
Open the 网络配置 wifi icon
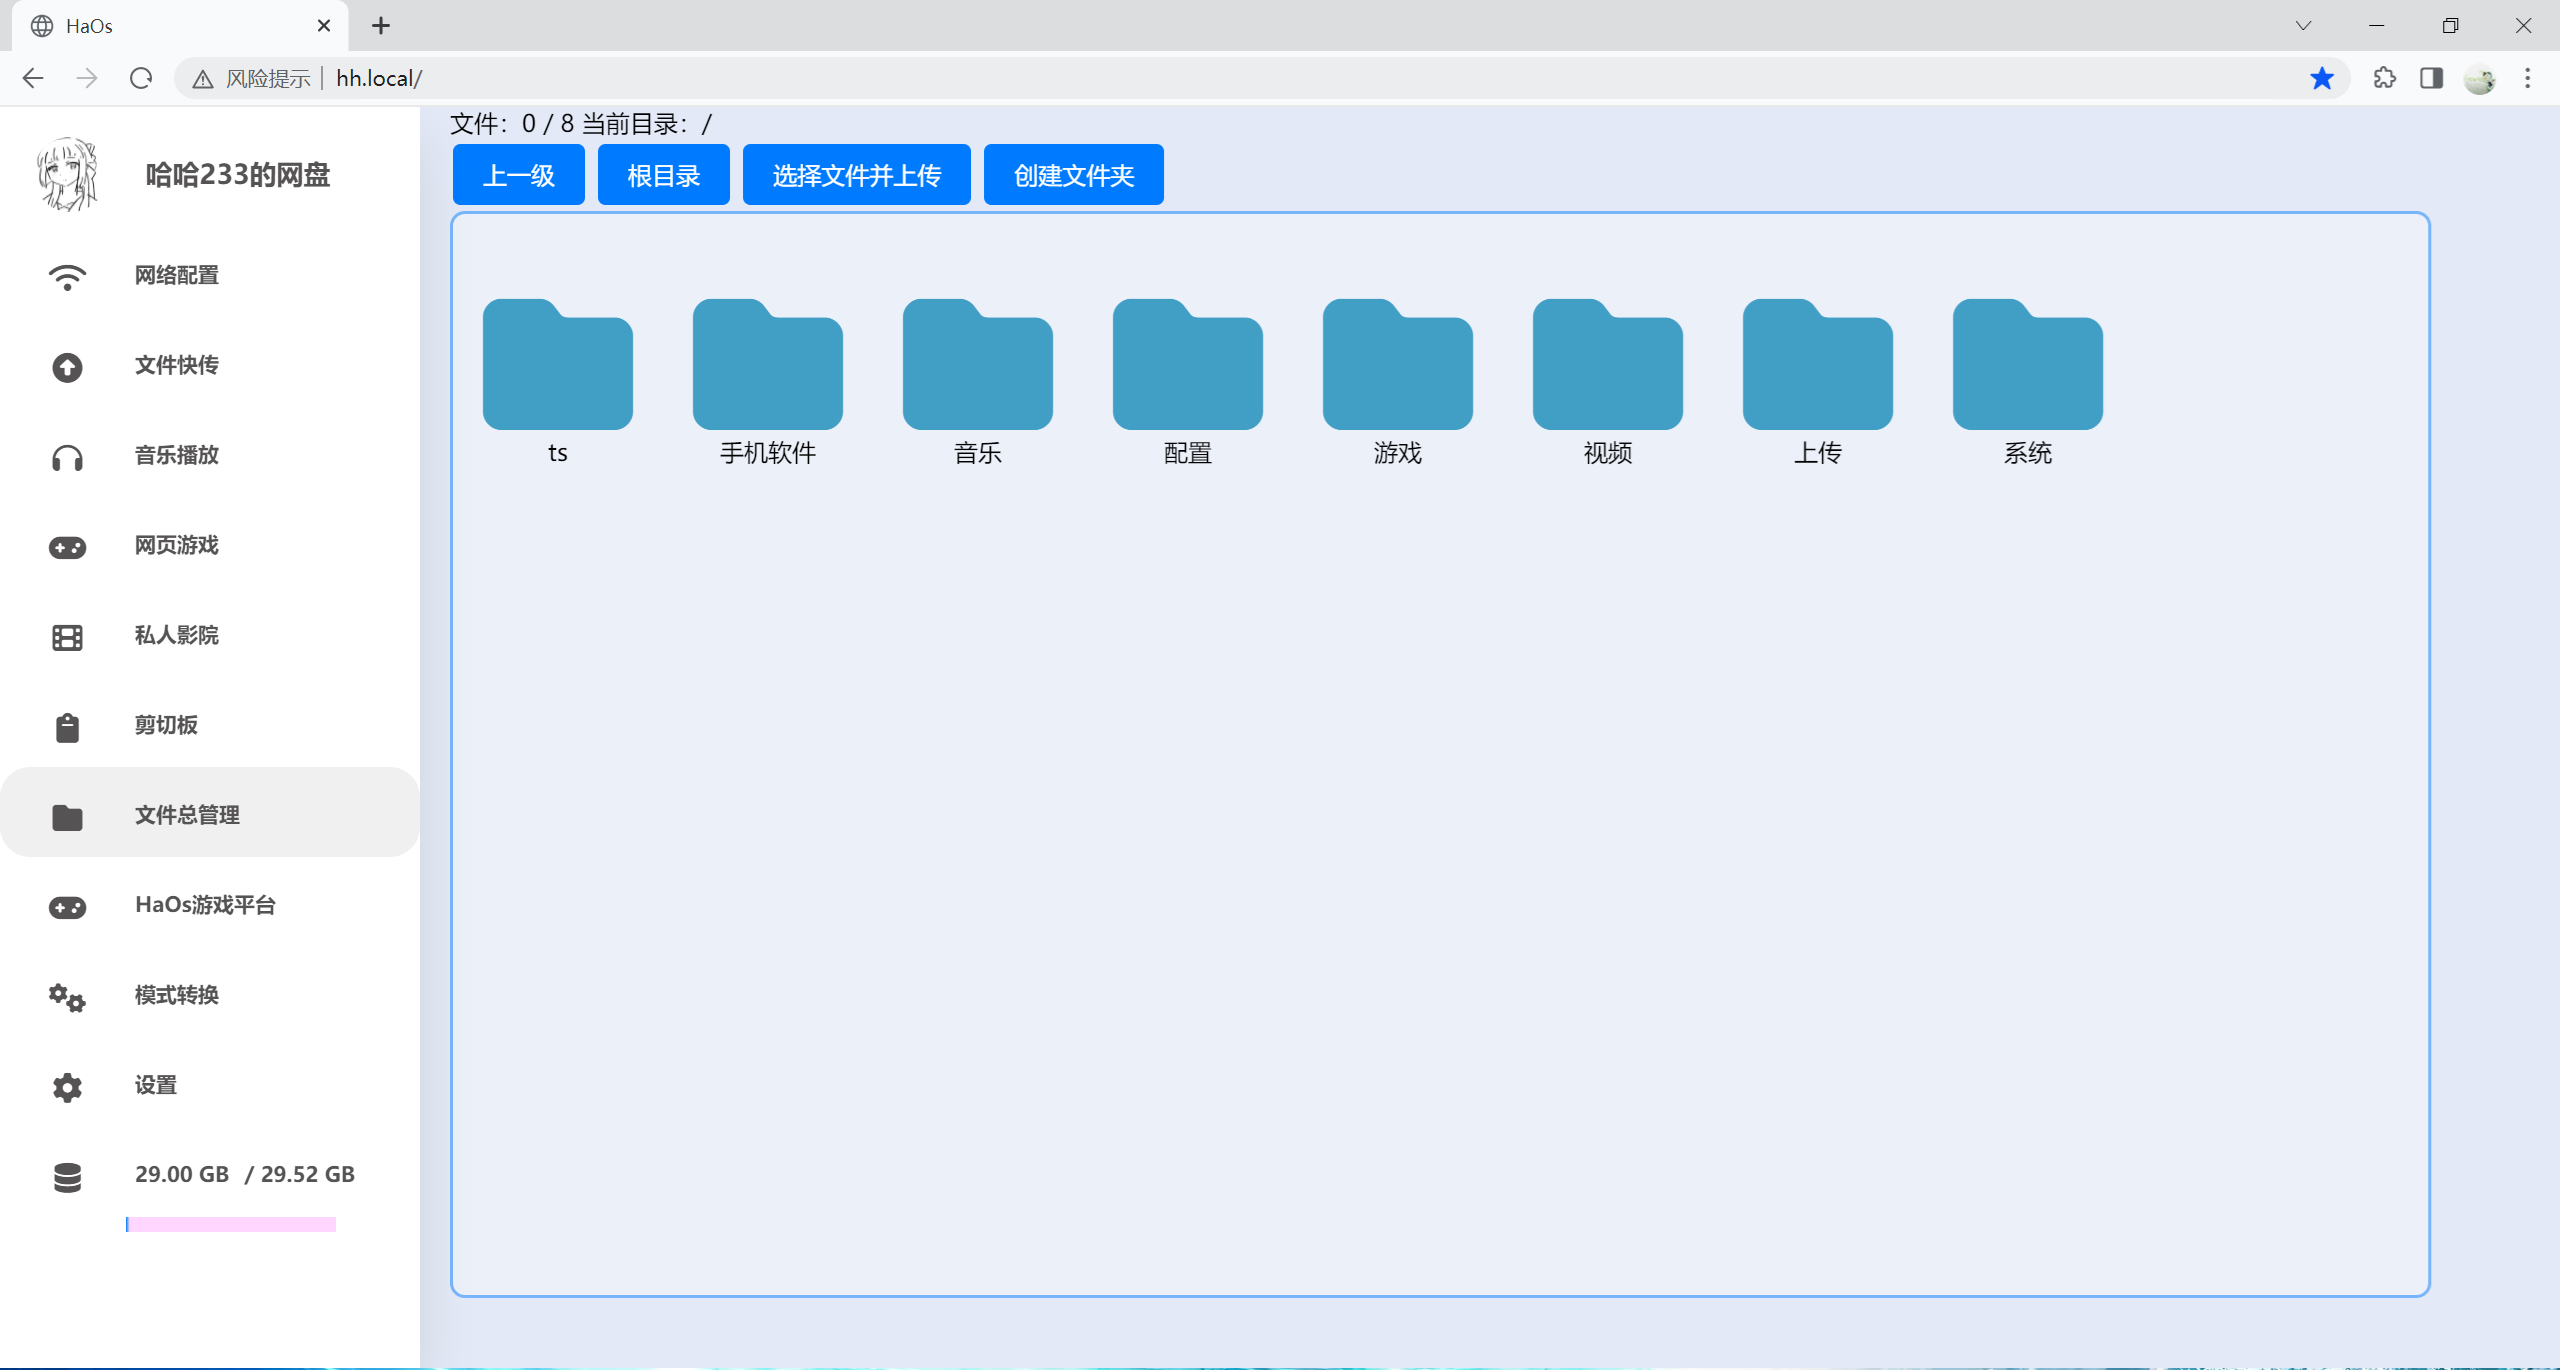[x=67, y=277]
